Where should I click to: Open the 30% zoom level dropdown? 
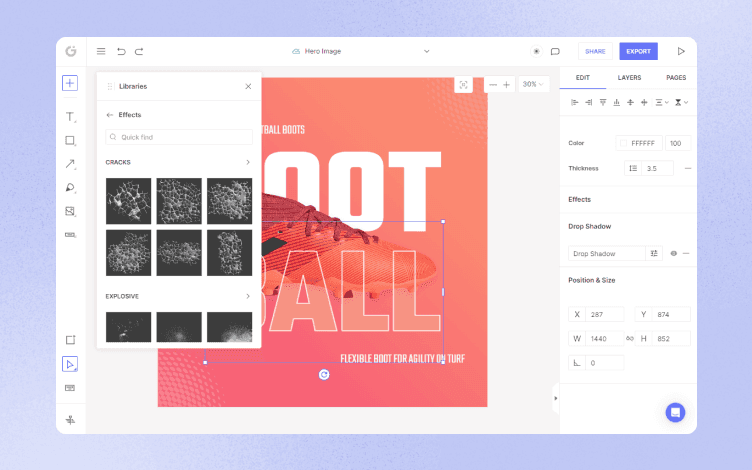pyautogui.click(x=533, y=84)
